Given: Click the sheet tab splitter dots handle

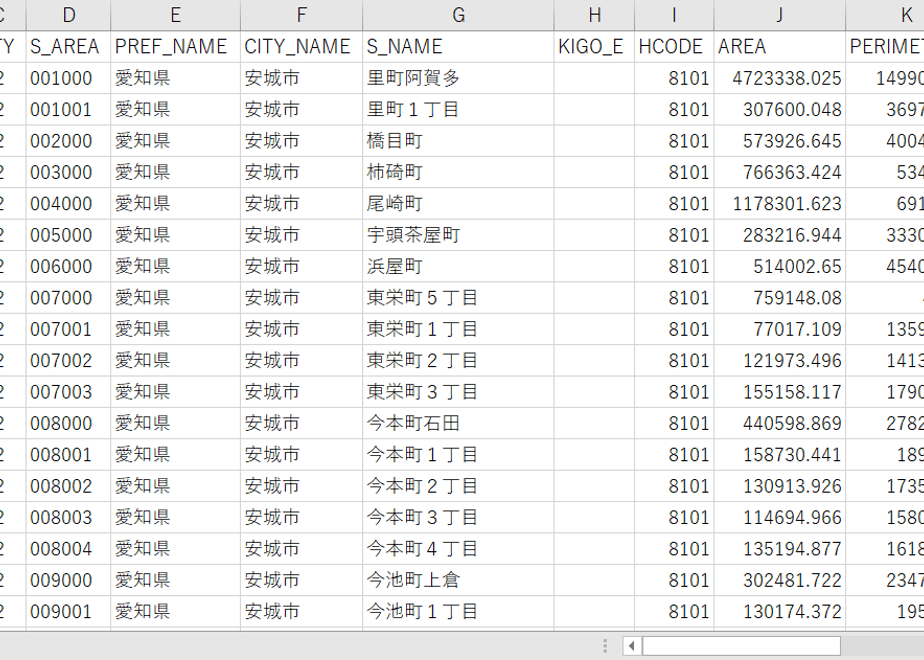Looking at the screenshot, I should 605,646.
